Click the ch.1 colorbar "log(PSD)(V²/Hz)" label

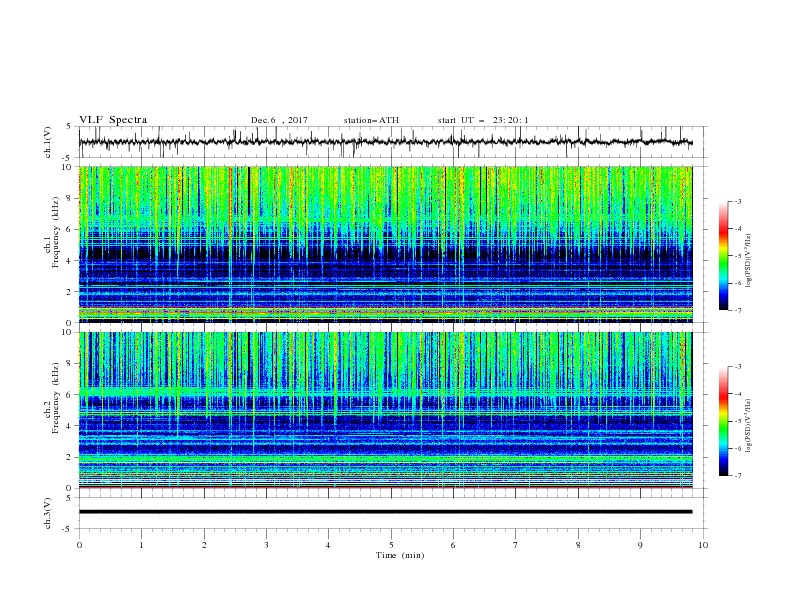[x=749, y=261]
